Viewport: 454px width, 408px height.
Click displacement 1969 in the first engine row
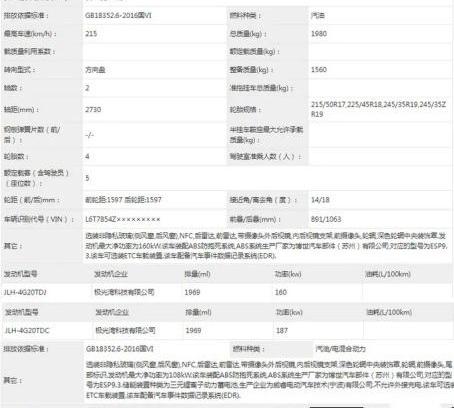192,292
